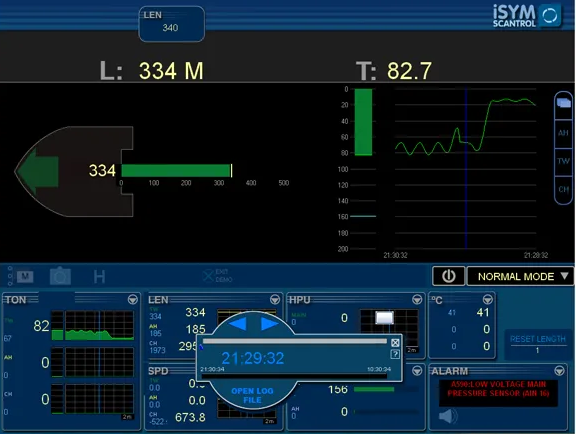Switch tension graph to CH
The width and height of the screenshot is (576, 434).
(x=563, y=189)
